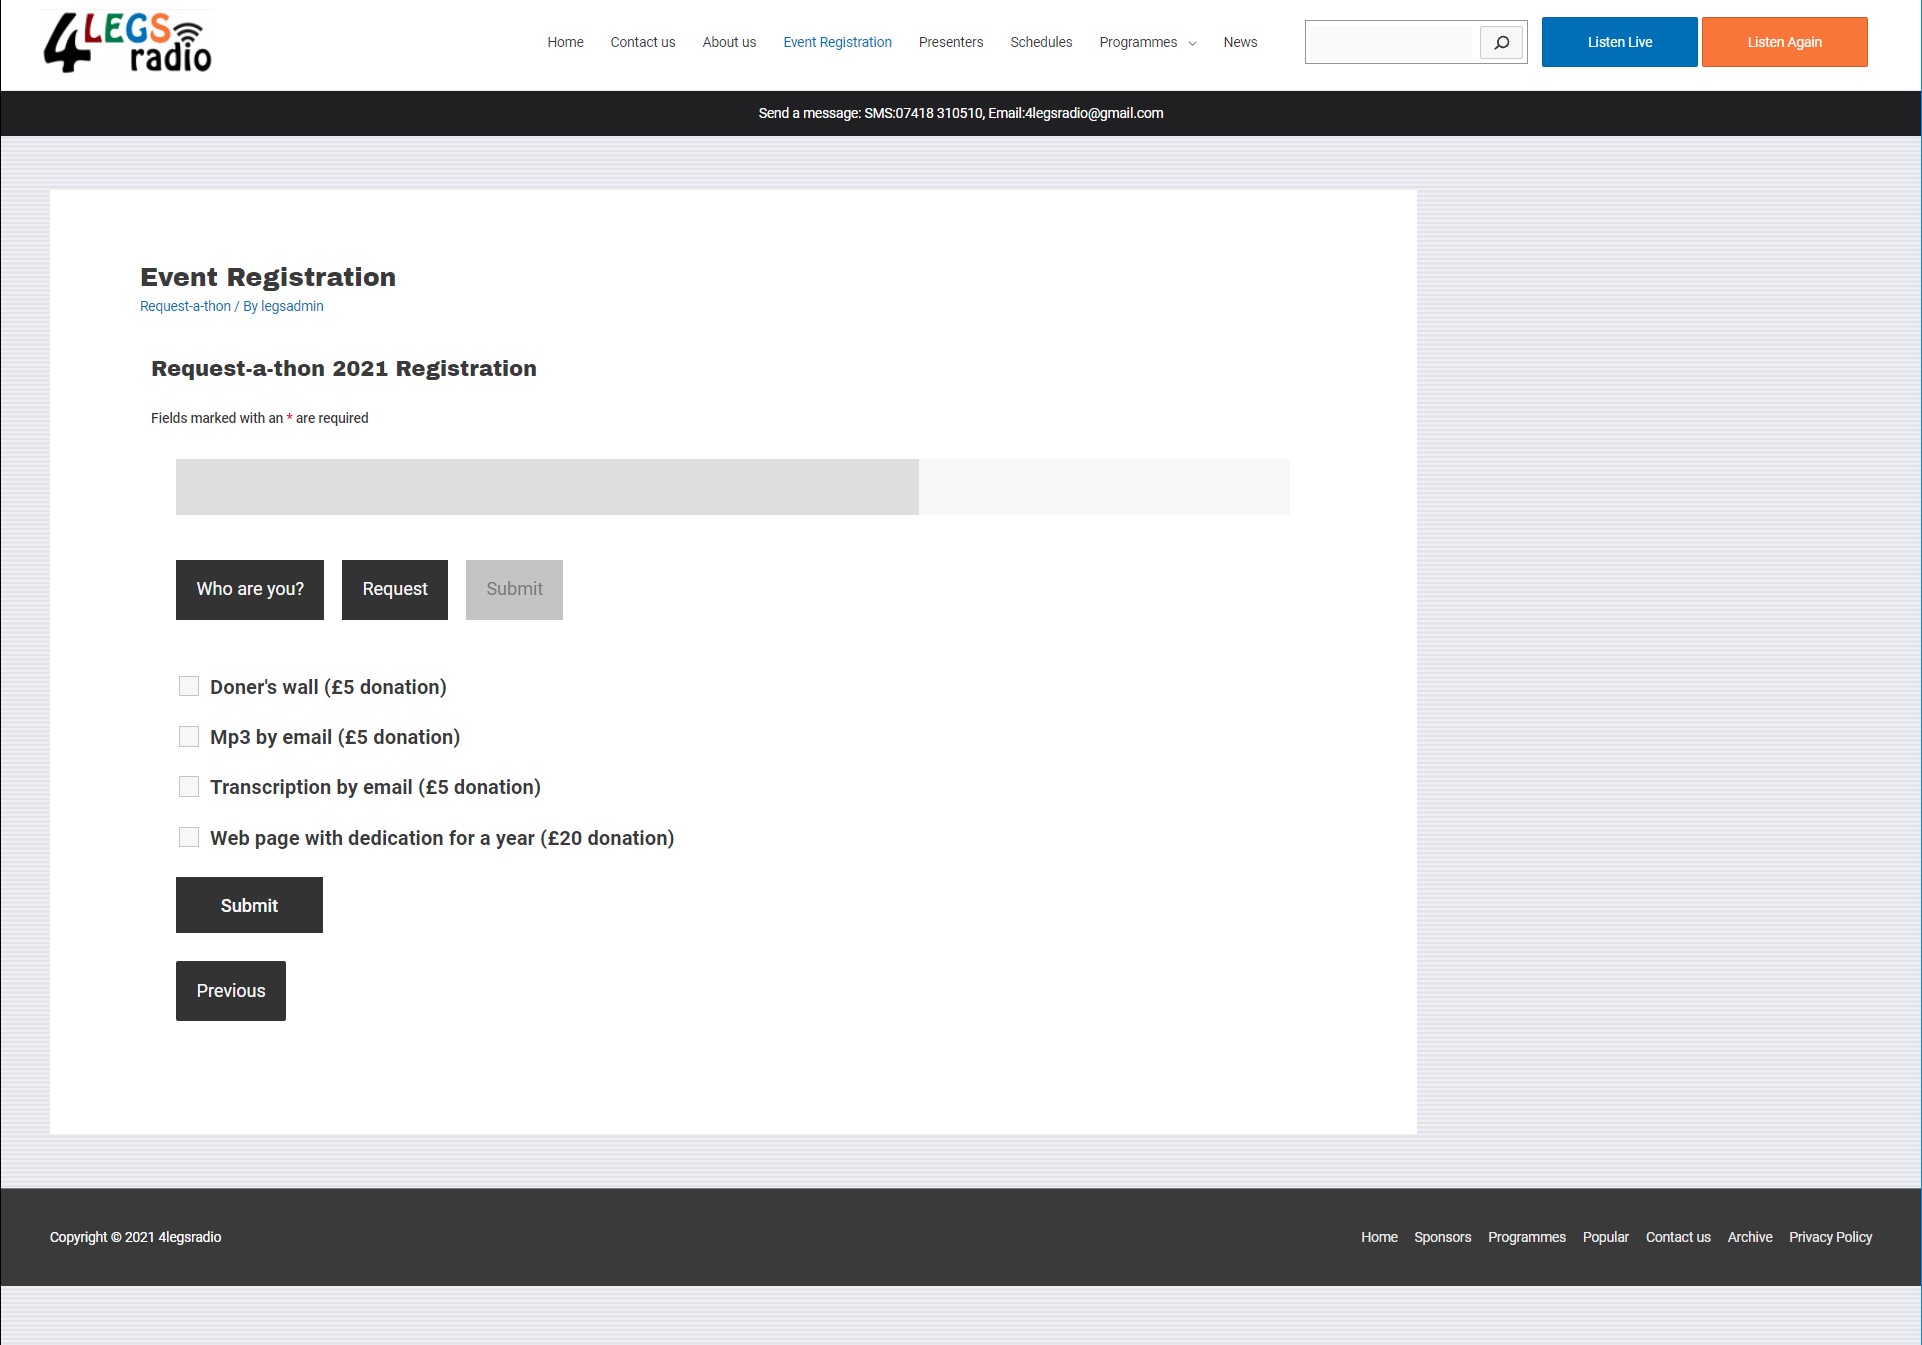The height and width of the screenshot is (1345, 1922).
Task: Select Web page with dedication checkbox
Action: pos(189,837)
